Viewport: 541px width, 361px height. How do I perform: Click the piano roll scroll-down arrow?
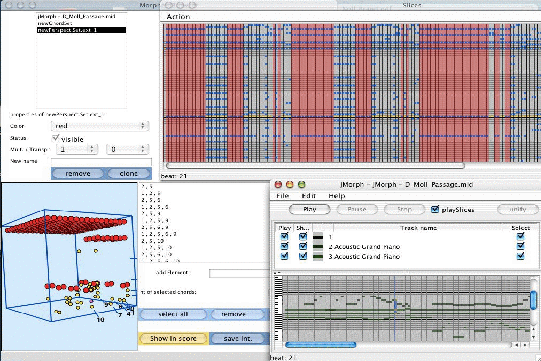coord(534,337)
